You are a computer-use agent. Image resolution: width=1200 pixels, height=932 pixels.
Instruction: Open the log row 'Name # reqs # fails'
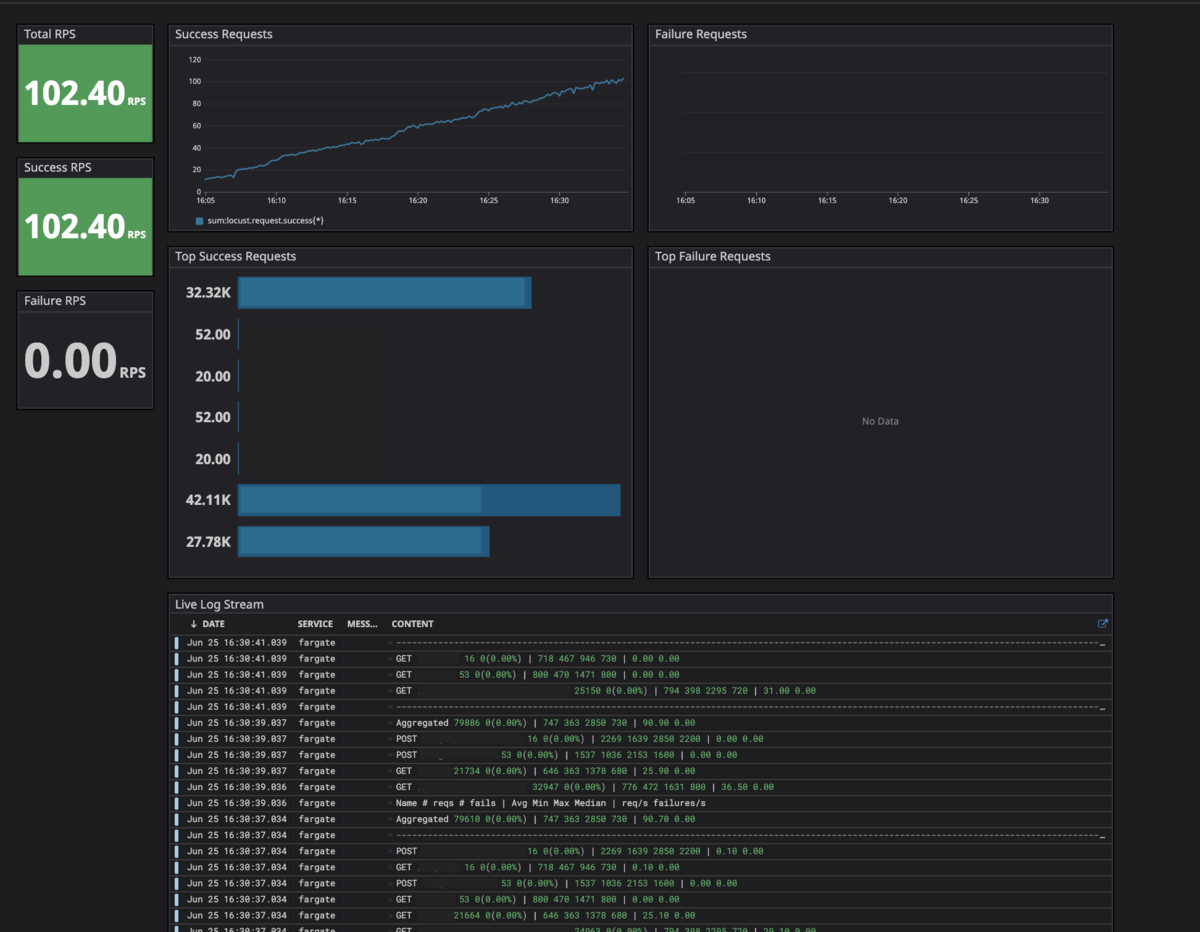640,803
